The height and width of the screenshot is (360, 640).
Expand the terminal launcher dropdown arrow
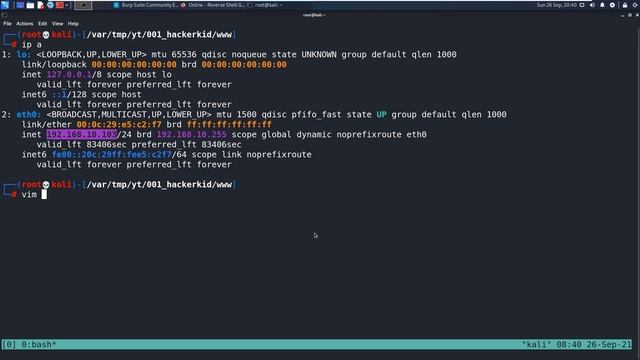67,5
